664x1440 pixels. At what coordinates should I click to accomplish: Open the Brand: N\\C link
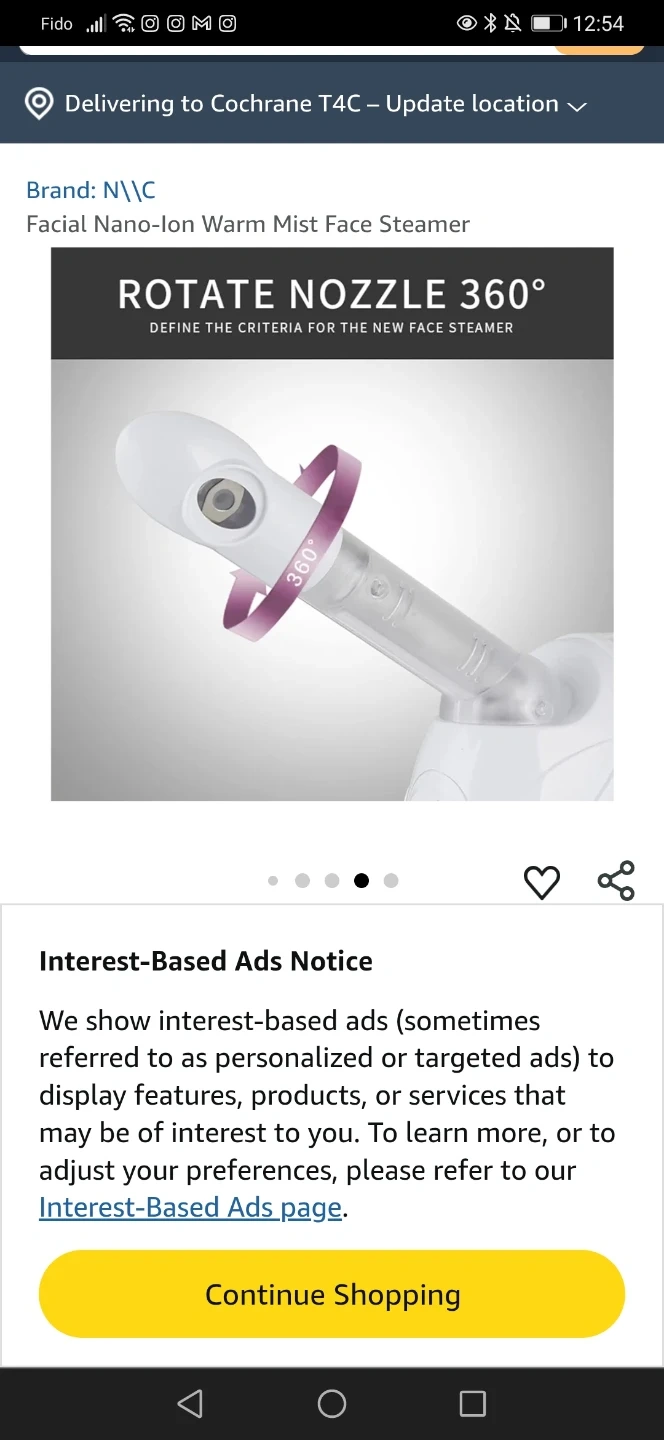(x=91, y=190)
